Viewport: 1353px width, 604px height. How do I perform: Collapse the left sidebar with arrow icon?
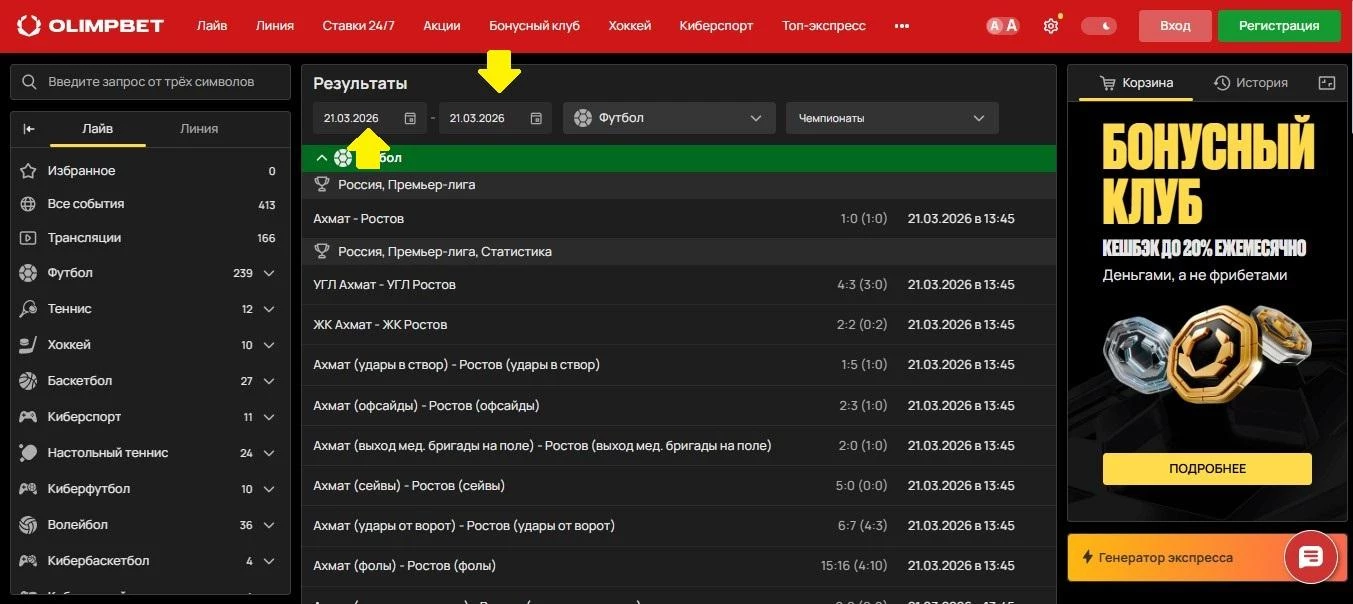point(29,129)
